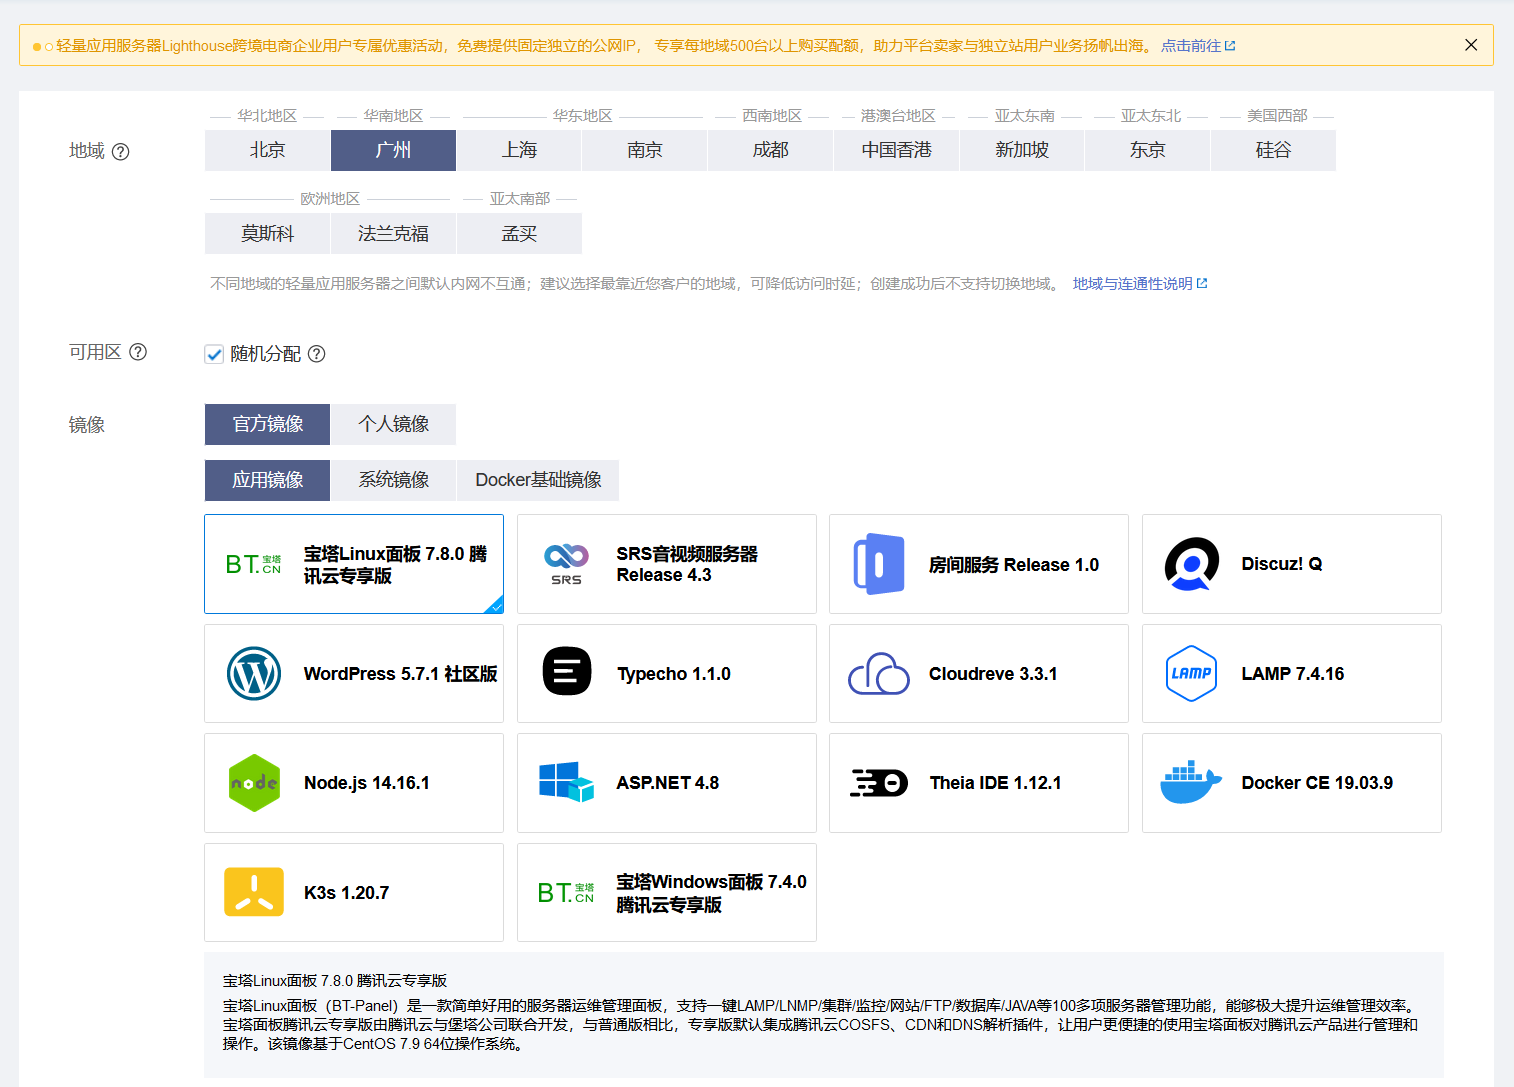The width and height of the screenshot is (1514, 1087).
Task: Select the 法兰克福 region
Action: [394, 234]
